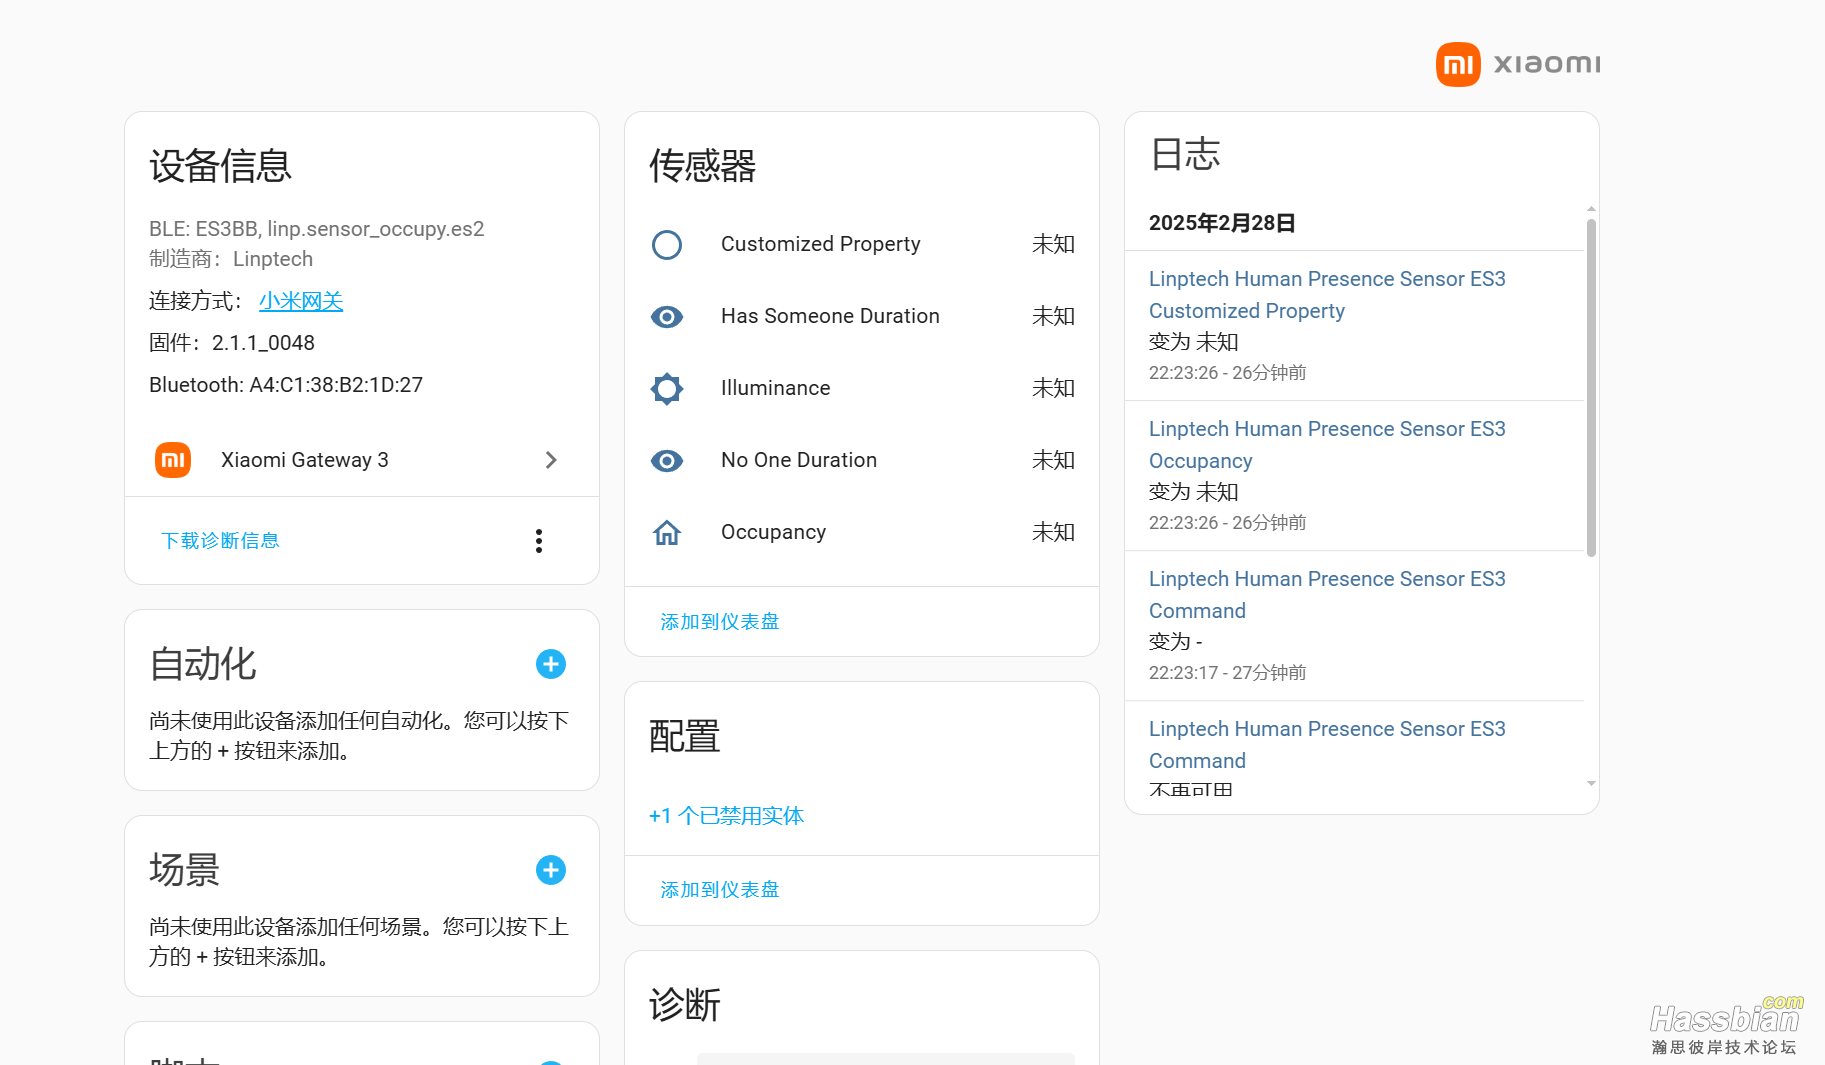The image size is (1825, 1065).
Task: Open the last Command log entry 不再可用
Action: pyautogui.click(x=1355, y=749)
